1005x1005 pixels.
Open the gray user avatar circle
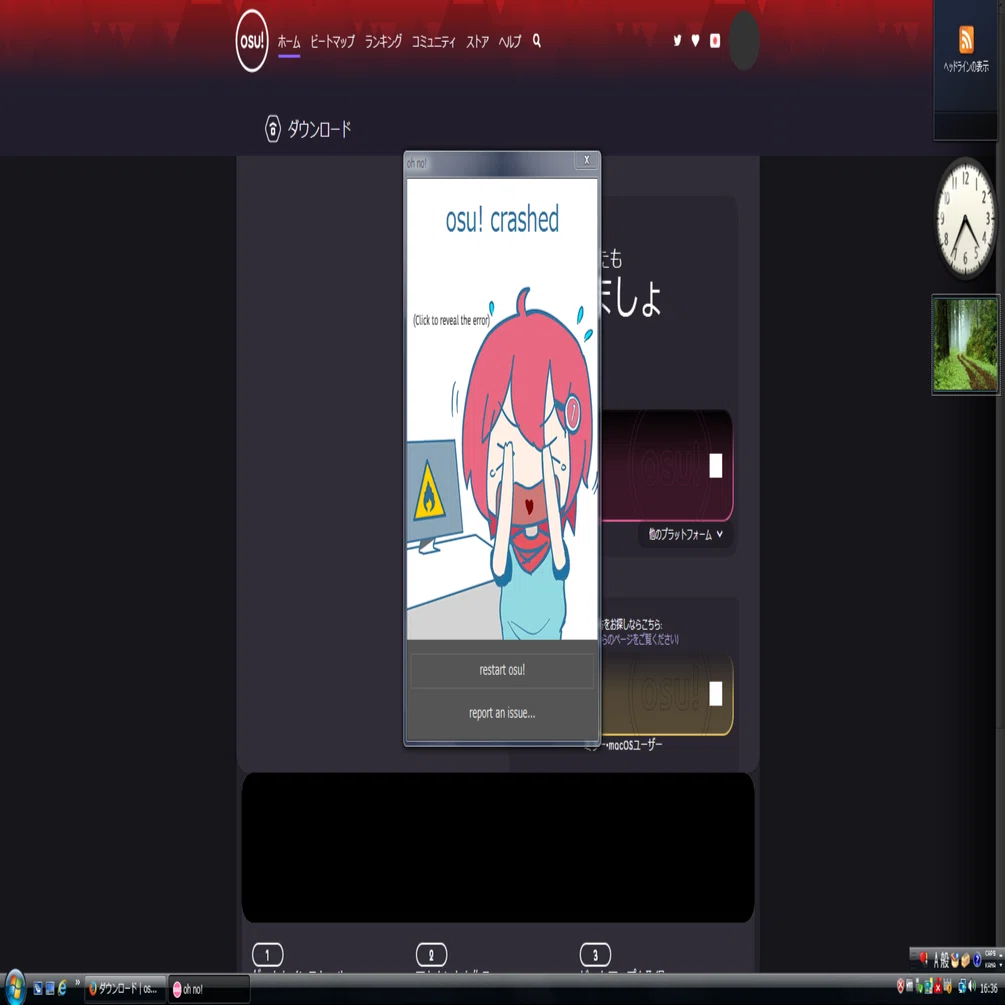tap(744, 41)
